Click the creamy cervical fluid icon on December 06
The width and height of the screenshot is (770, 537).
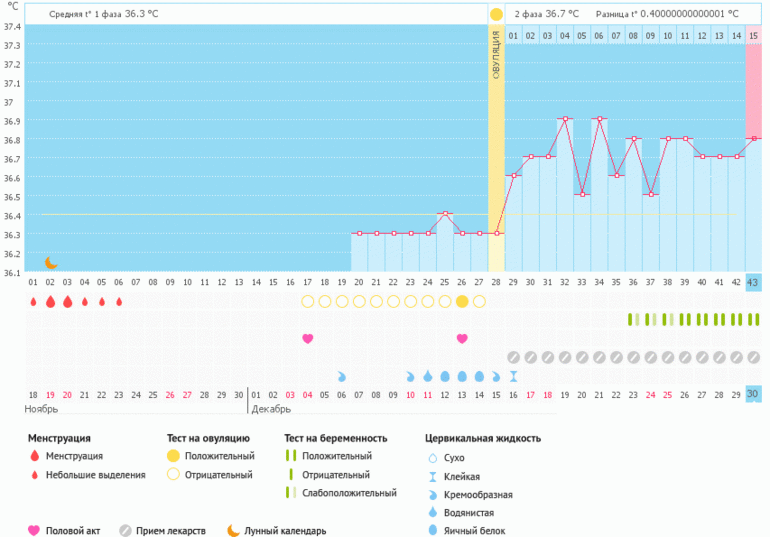[342, 376]
